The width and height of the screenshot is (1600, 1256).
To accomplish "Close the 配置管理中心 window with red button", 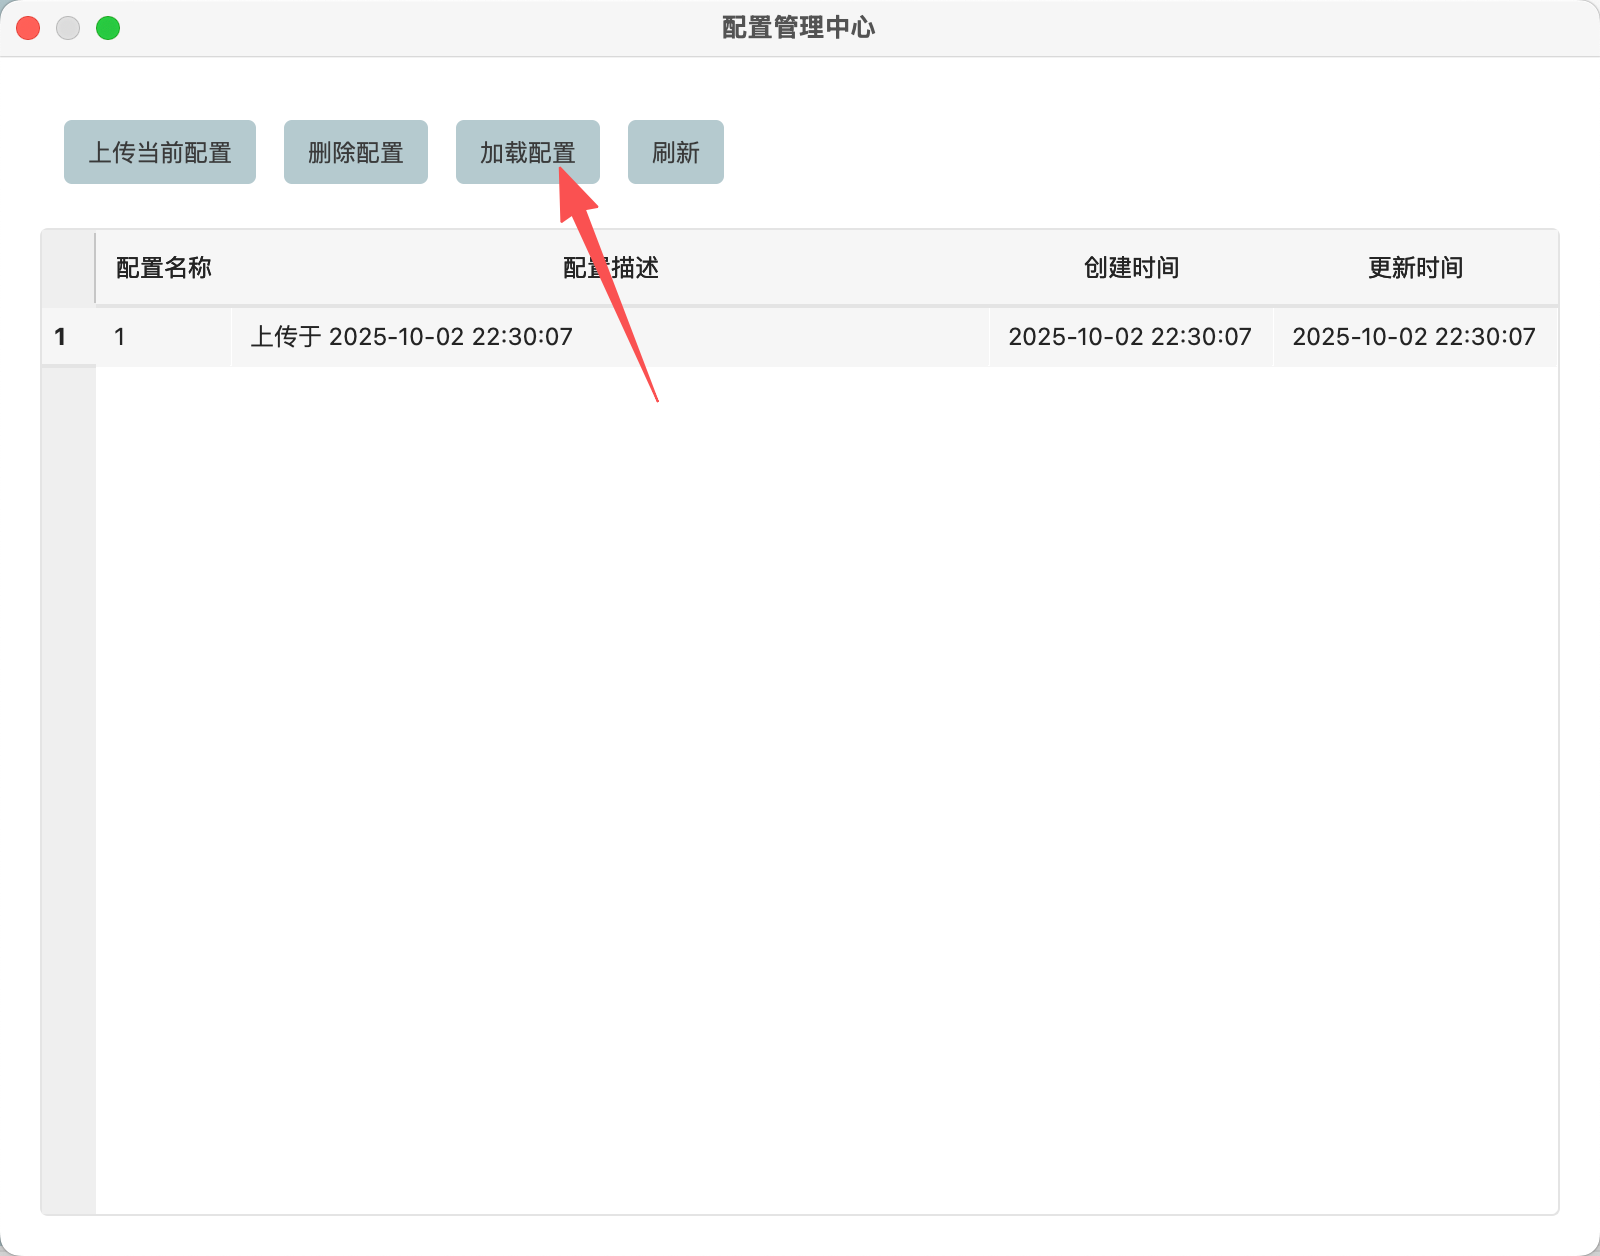I will tap(28, 28).
